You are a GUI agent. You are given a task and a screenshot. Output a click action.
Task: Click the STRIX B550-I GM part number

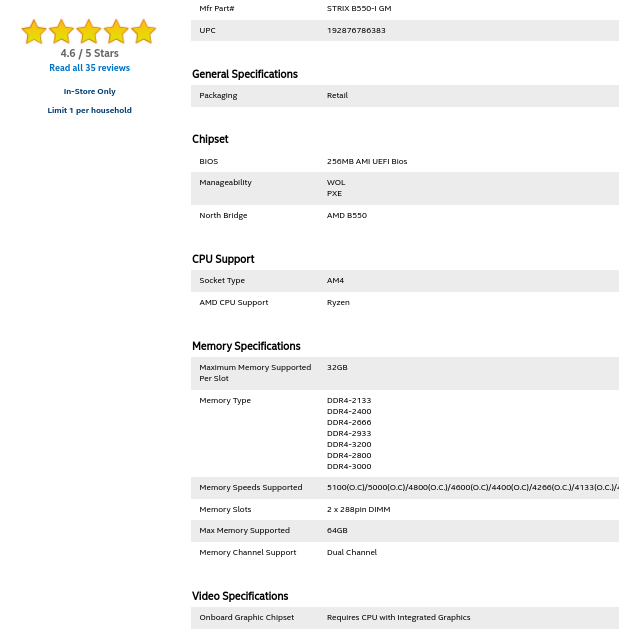click(359, 8)
